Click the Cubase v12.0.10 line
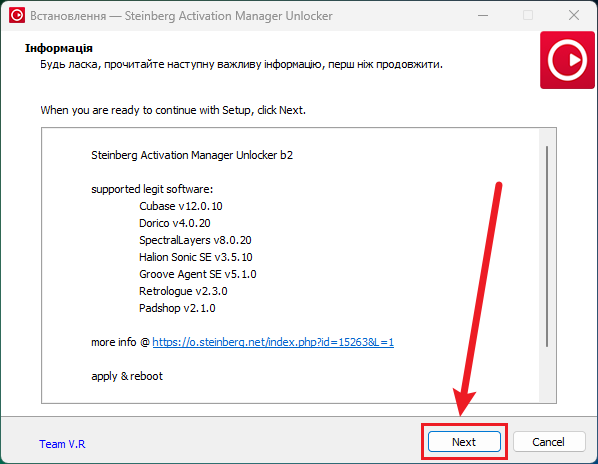 click(x=181, y=206)
